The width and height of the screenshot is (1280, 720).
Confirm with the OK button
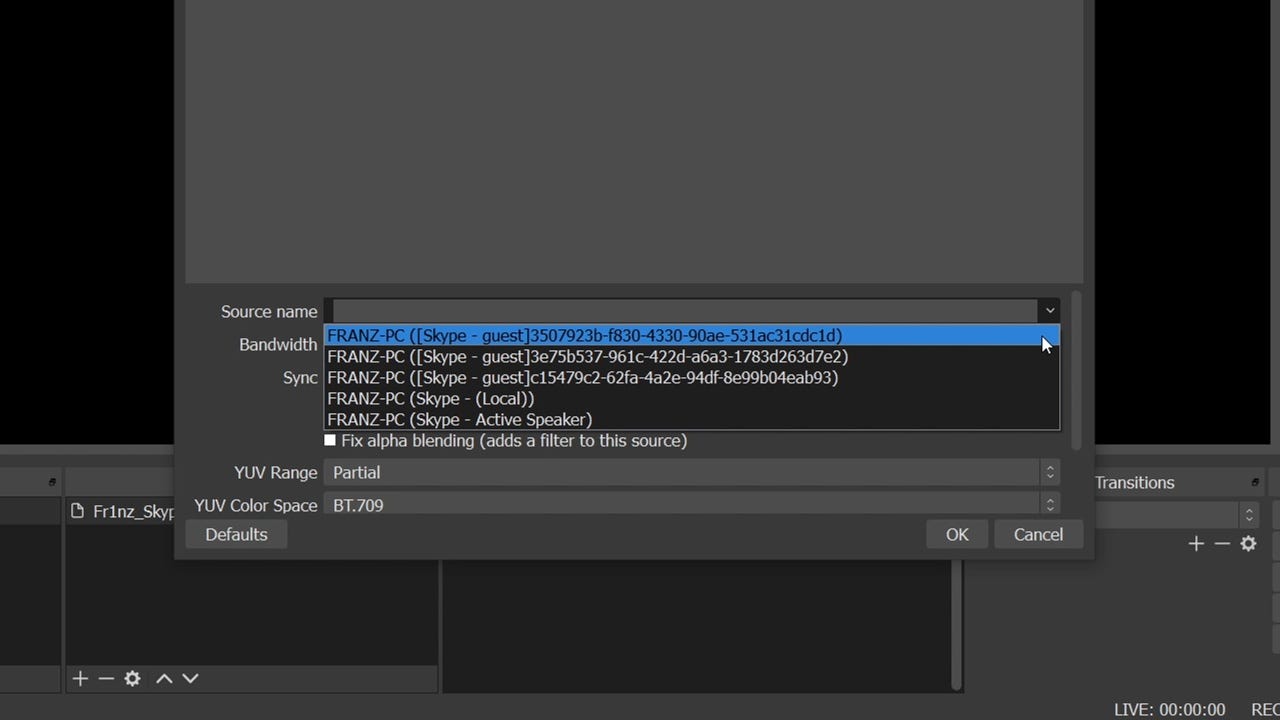click(957, 534)
